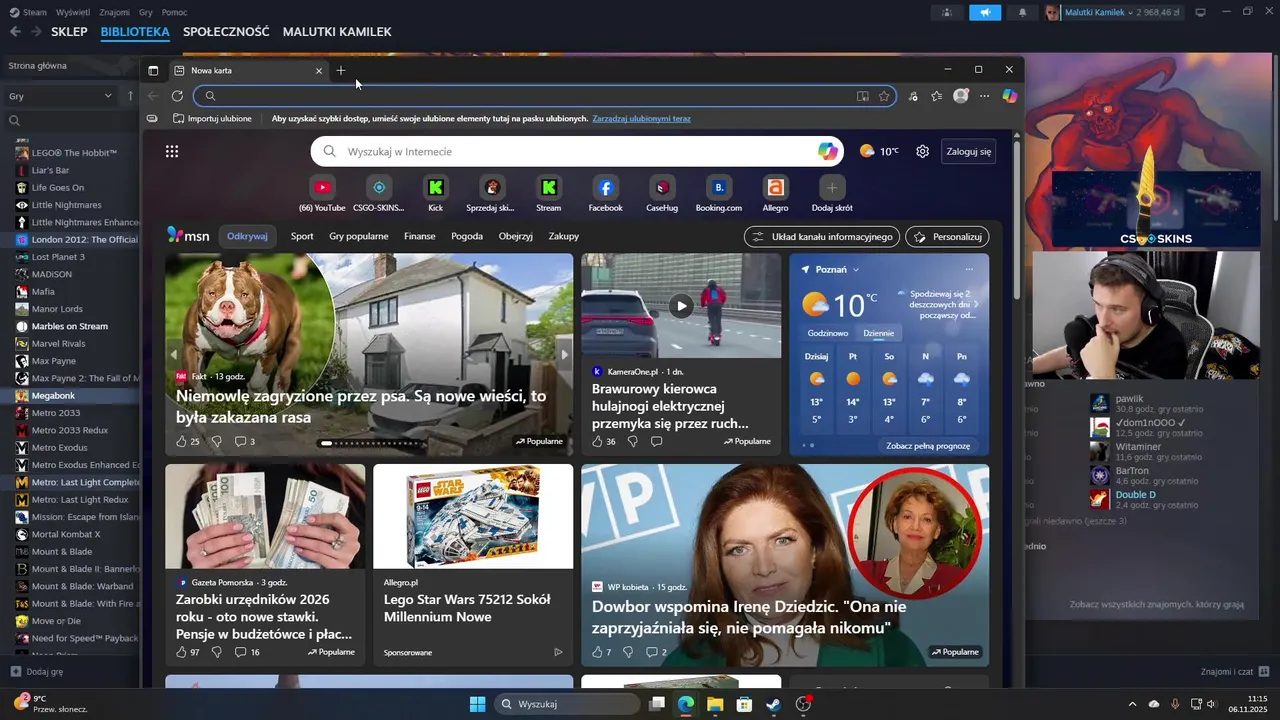Open the MSN apps grid launcher
Screen dimensions: 1280x720
pos(172,151)
